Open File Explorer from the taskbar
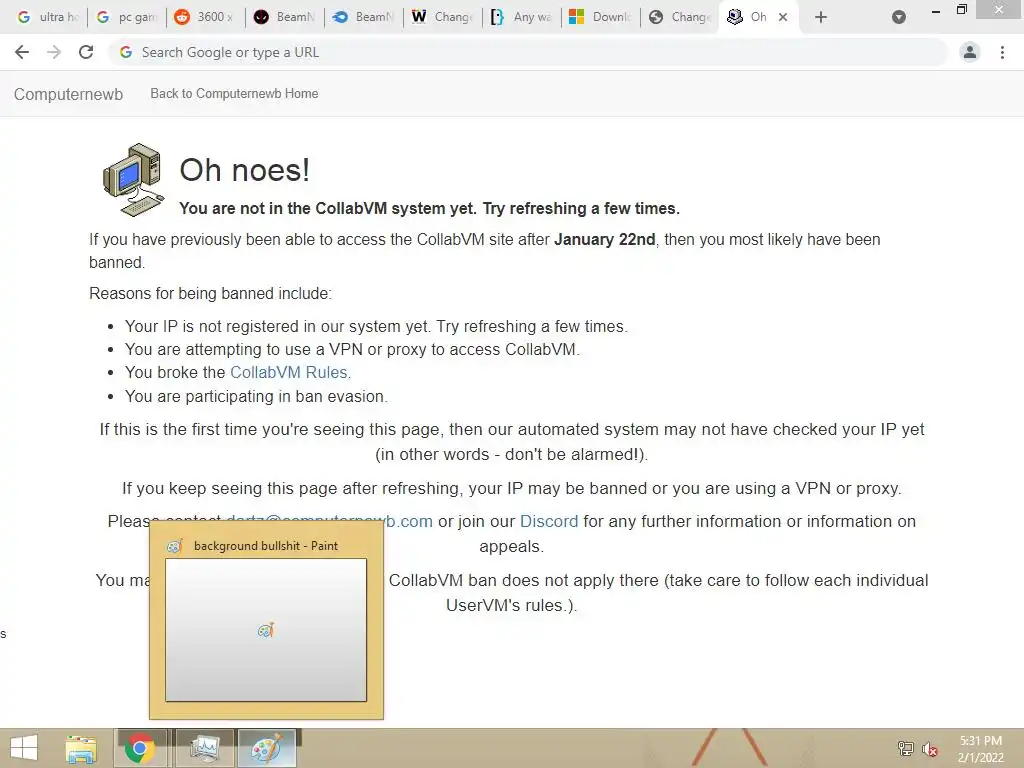This screenshot has width=1024, height=768. click(81, 748)
